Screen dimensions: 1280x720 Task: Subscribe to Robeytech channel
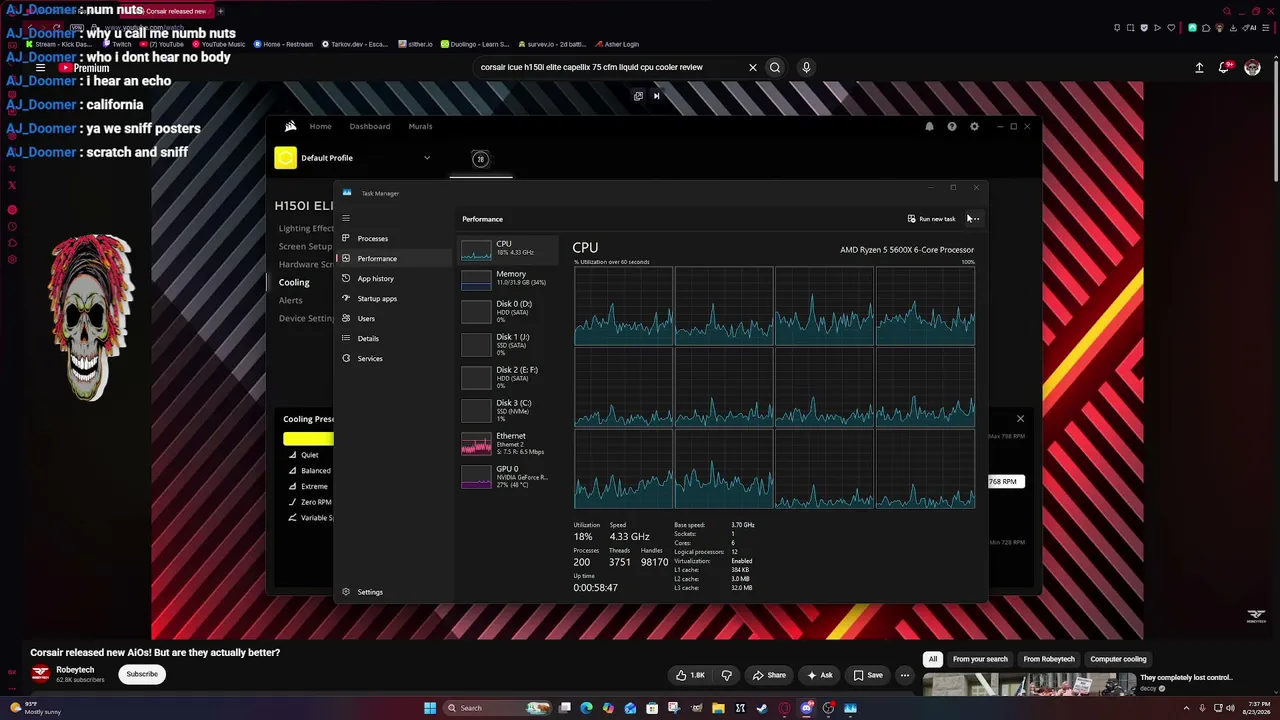(142, 674)
